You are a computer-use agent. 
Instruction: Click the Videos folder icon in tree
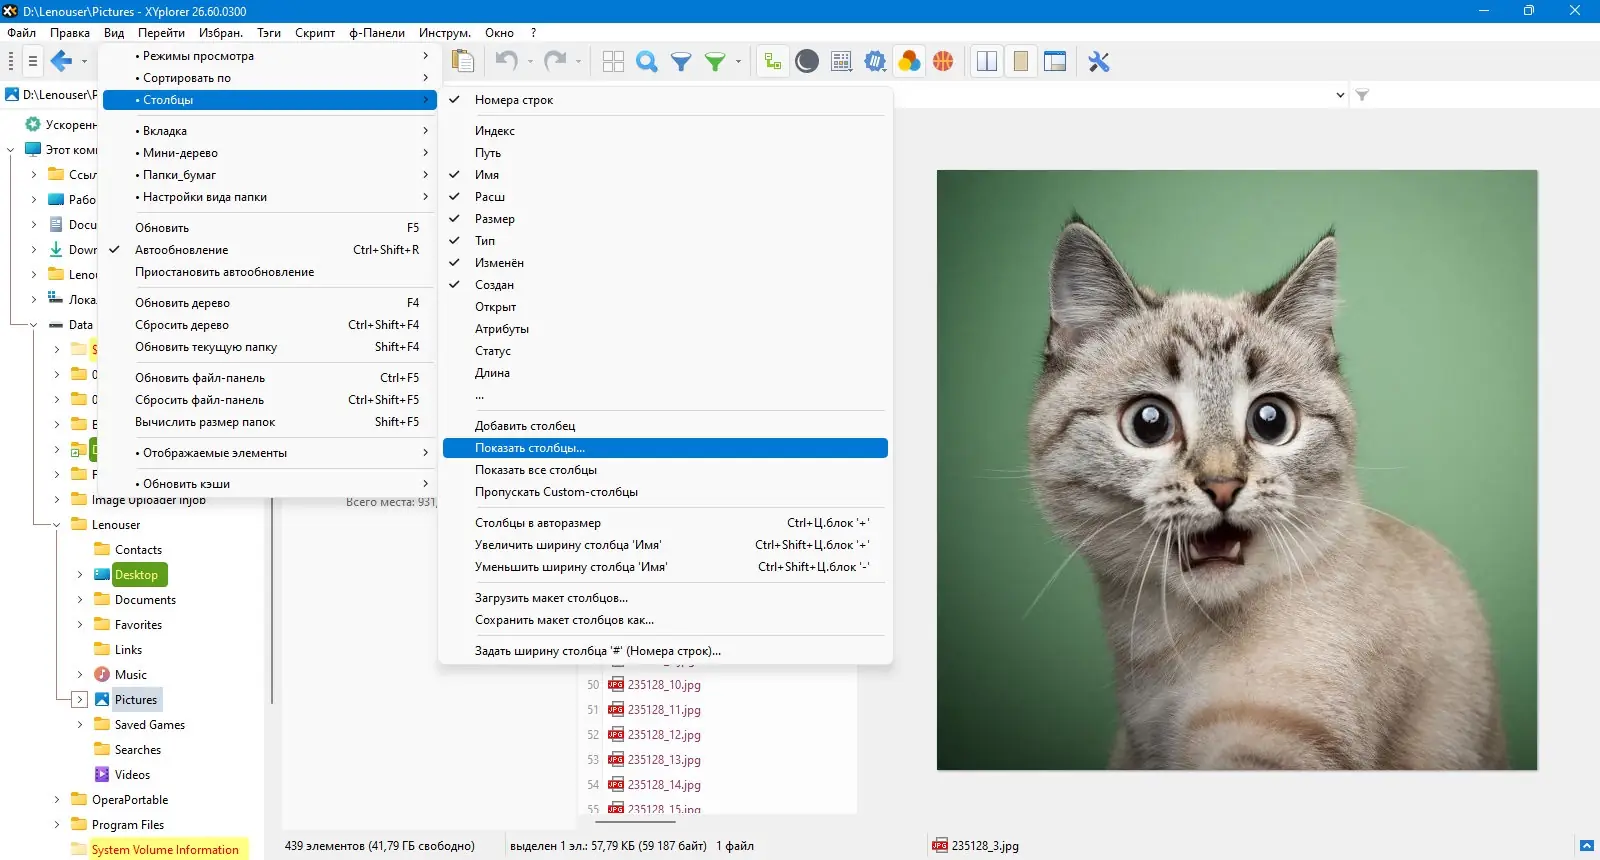pyautogui.click(x=102, y=774)
